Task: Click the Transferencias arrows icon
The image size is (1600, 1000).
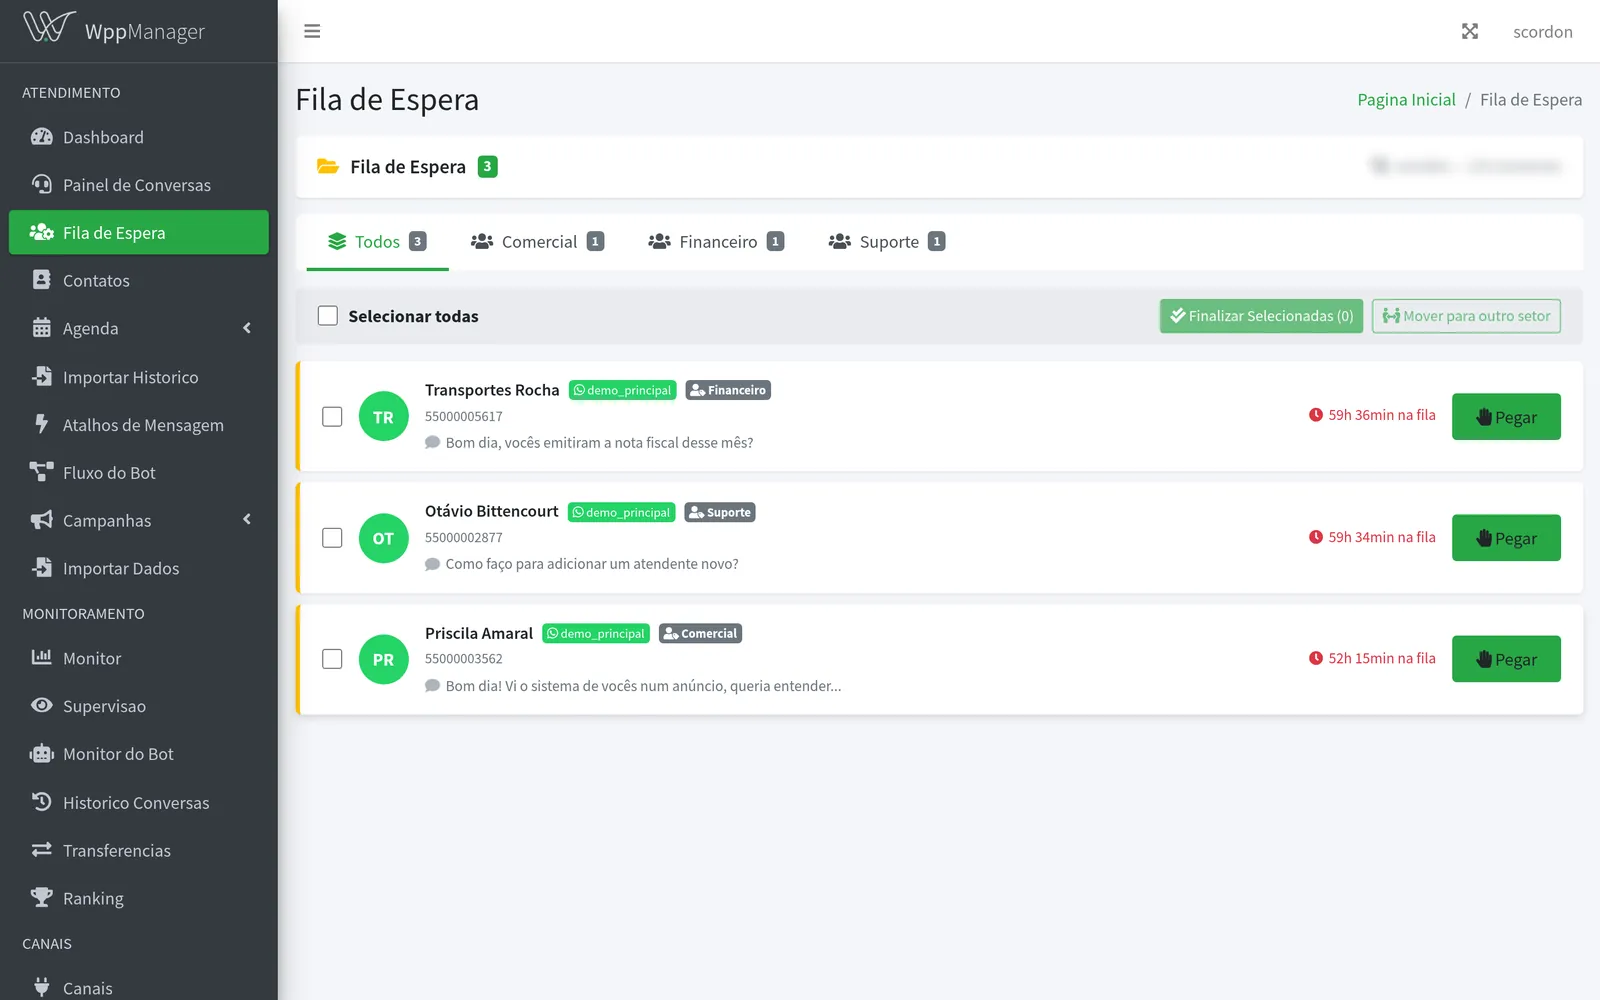Action: coord(41,850)
